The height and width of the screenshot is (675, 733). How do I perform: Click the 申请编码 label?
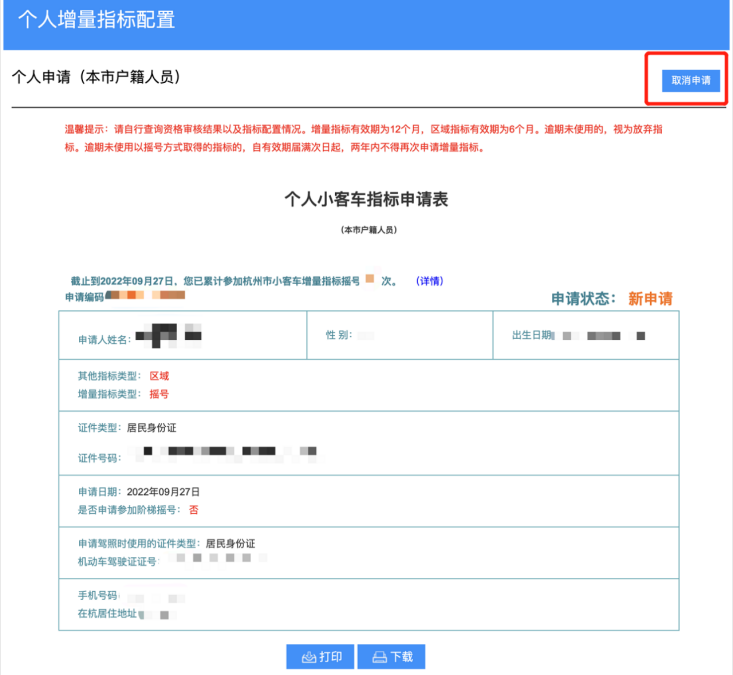click(85, 297)
